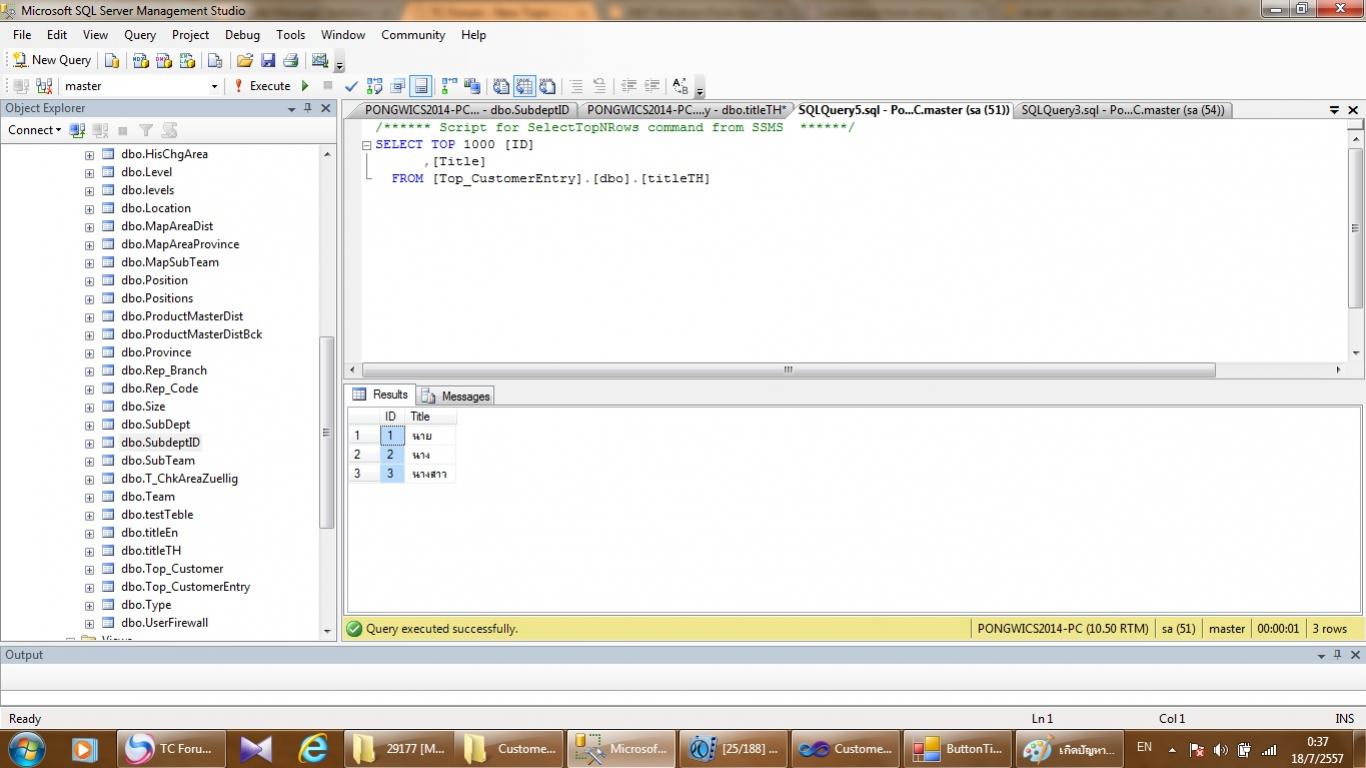Refresh the Object Explorer
The width and height of the screenshot is (1366, 768).
pos(169,130)
